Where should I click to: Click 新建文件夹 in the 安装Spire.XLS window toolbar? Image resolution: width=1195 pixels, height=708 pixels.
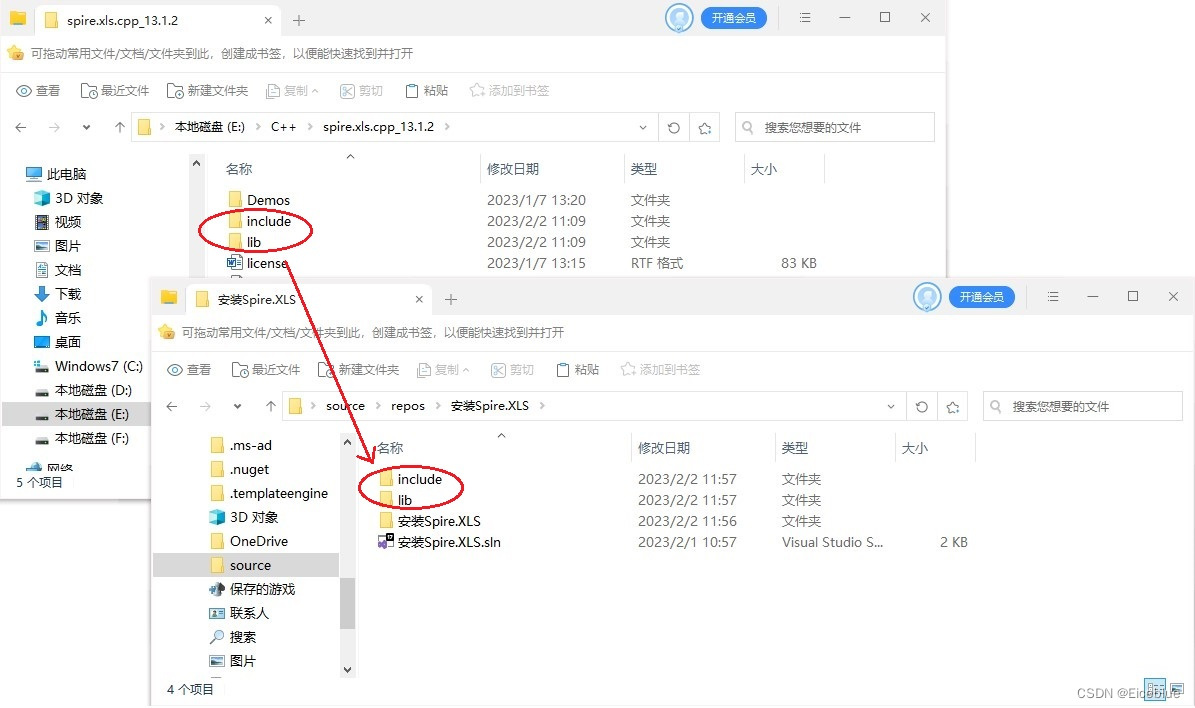click(358, 370)
